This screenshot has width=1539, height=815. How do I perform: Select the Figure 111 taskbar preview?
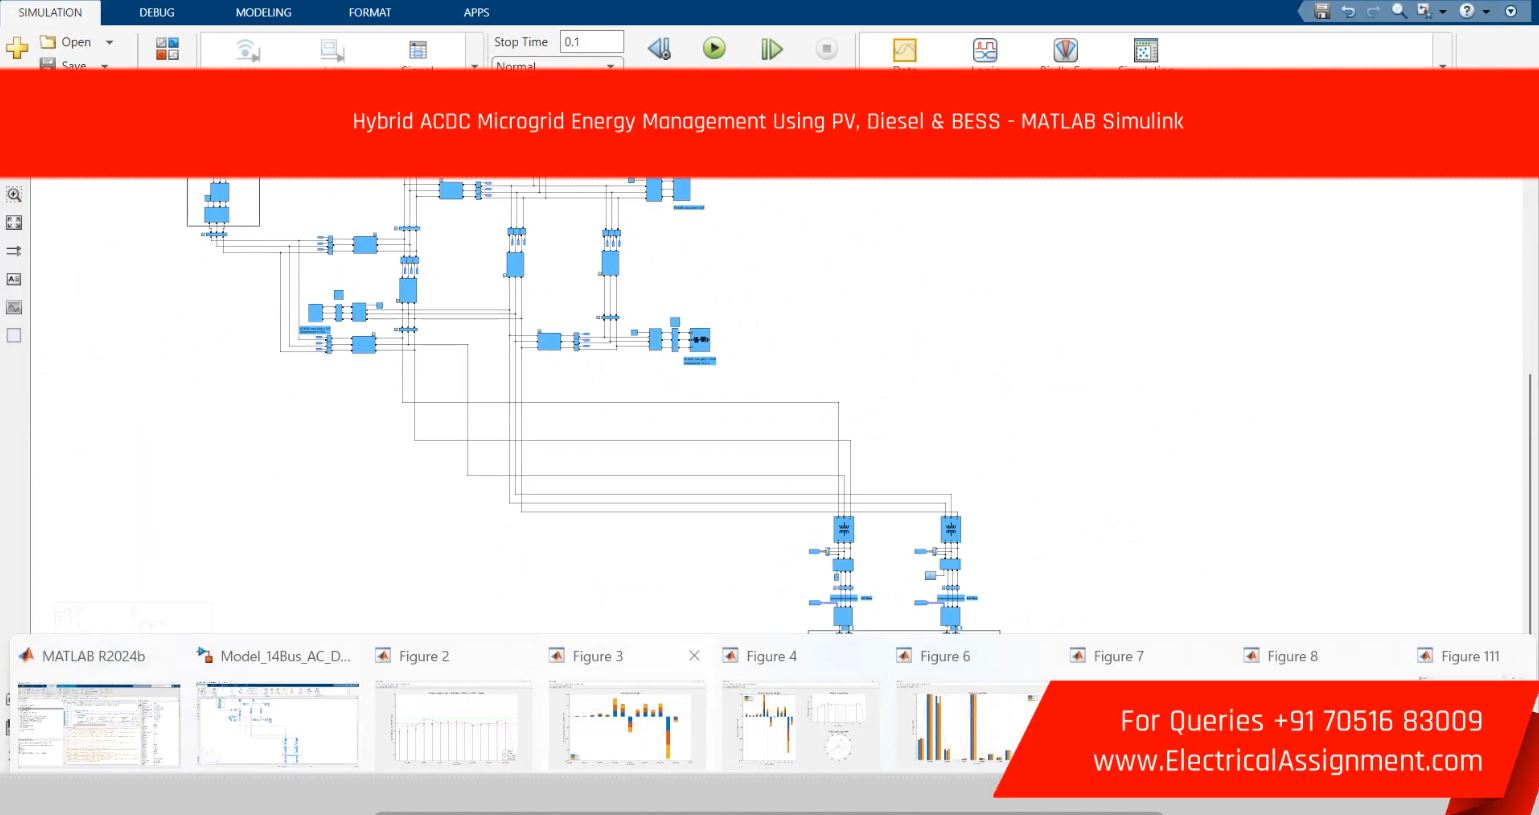pyautogui.click(x=1459, y=656)
